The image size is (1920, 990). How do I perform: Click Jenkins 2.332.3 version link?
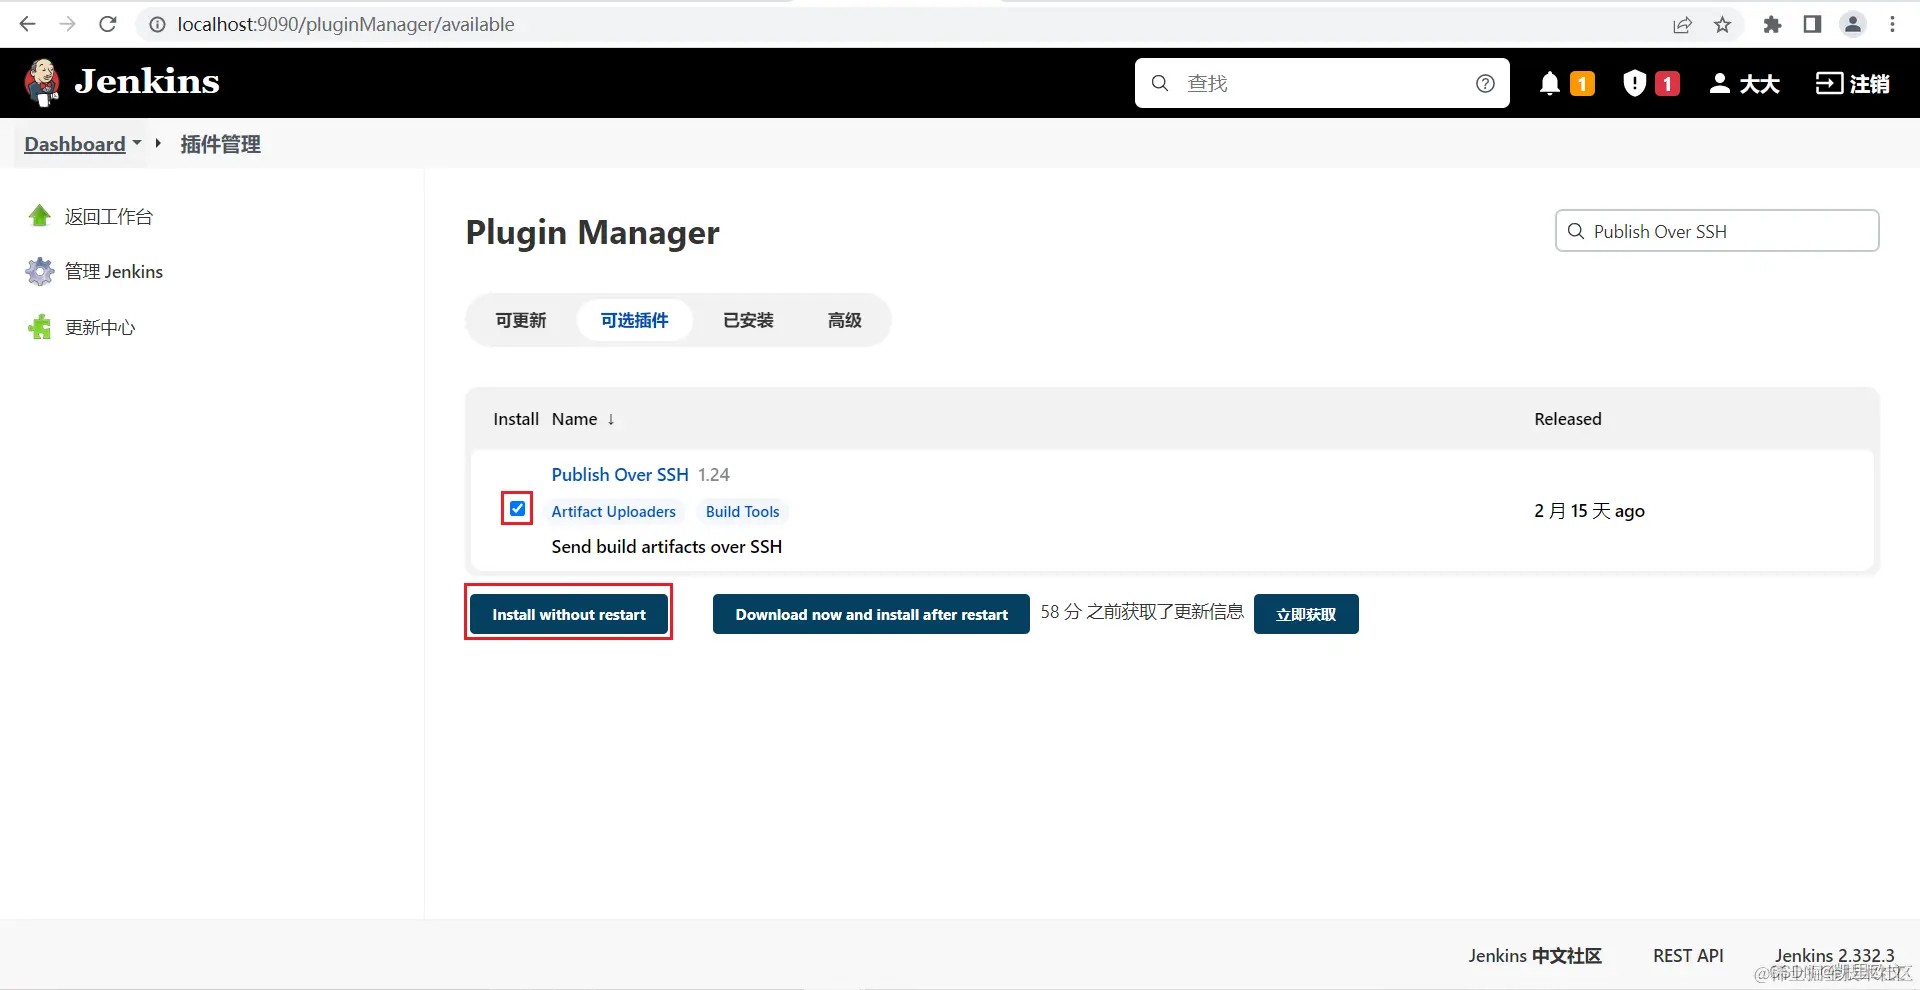point(1834,956)
